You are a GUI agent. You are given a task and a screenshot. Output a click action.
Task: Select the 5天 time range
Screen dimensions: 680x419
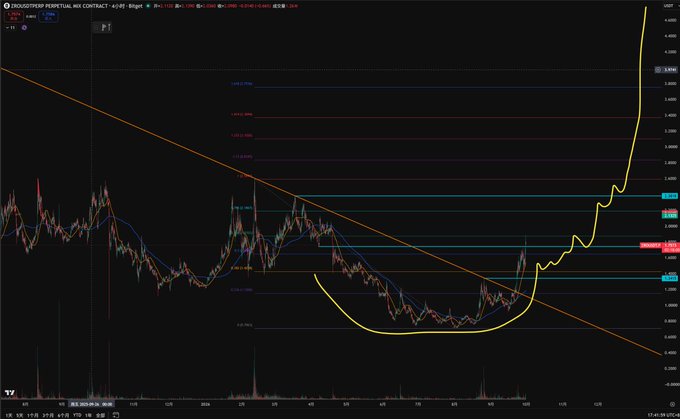pos(20,415)
